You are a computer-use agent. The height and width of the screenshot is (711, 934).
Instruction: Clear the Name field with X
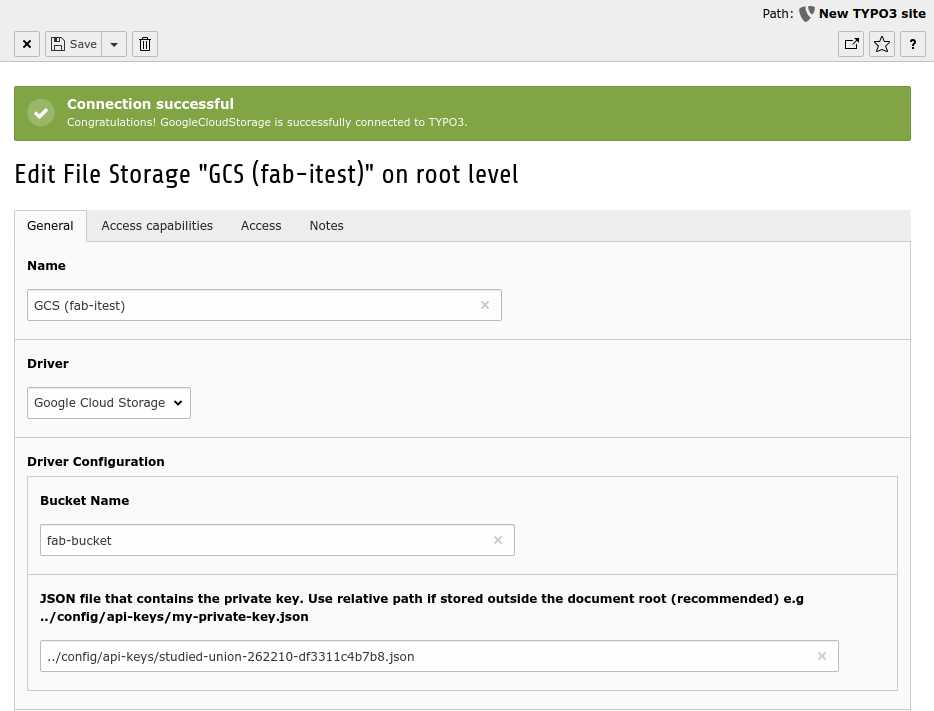(485, 305)
